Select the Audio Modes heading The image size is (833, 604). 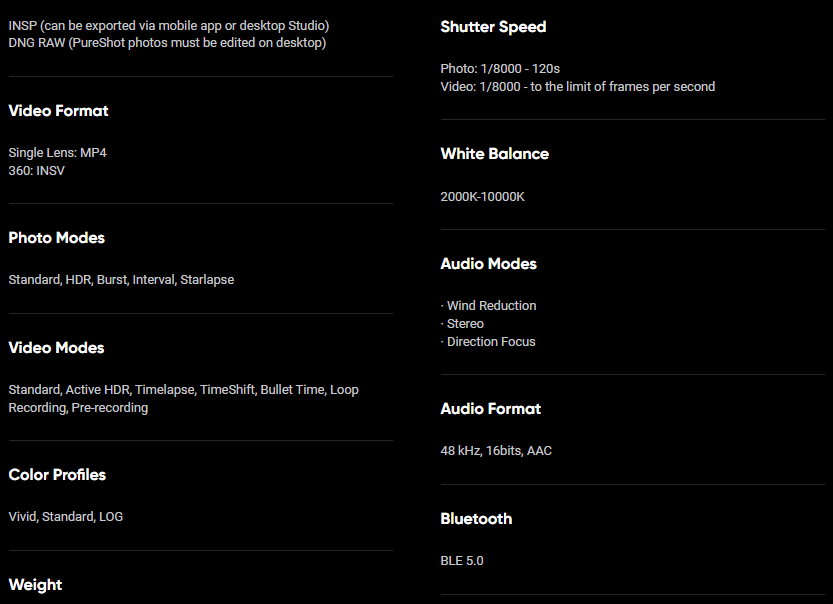click(489, 263)
